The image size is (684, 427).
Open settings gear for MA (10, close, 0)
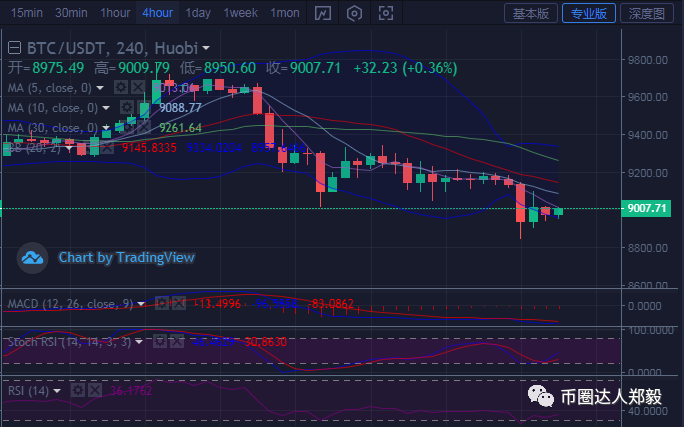[127, 107]
